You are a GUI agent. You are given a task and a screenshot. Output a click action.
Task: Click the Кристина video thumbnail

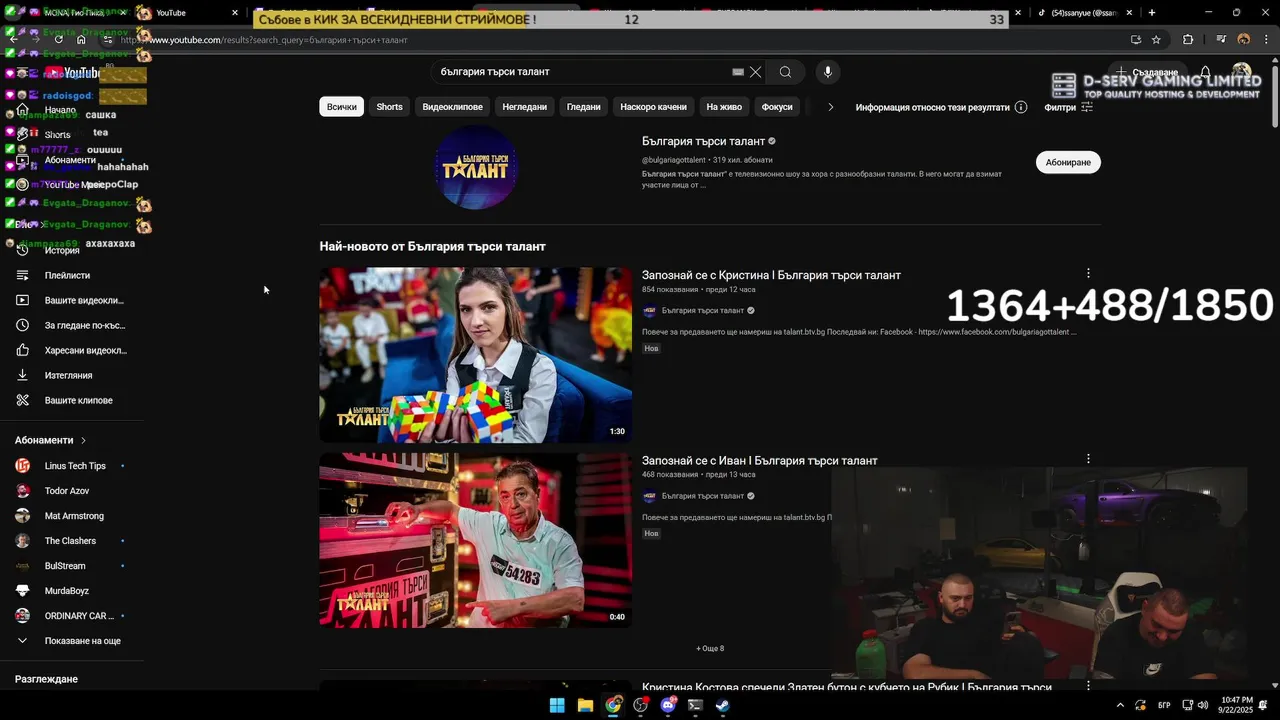pos(476,355)
